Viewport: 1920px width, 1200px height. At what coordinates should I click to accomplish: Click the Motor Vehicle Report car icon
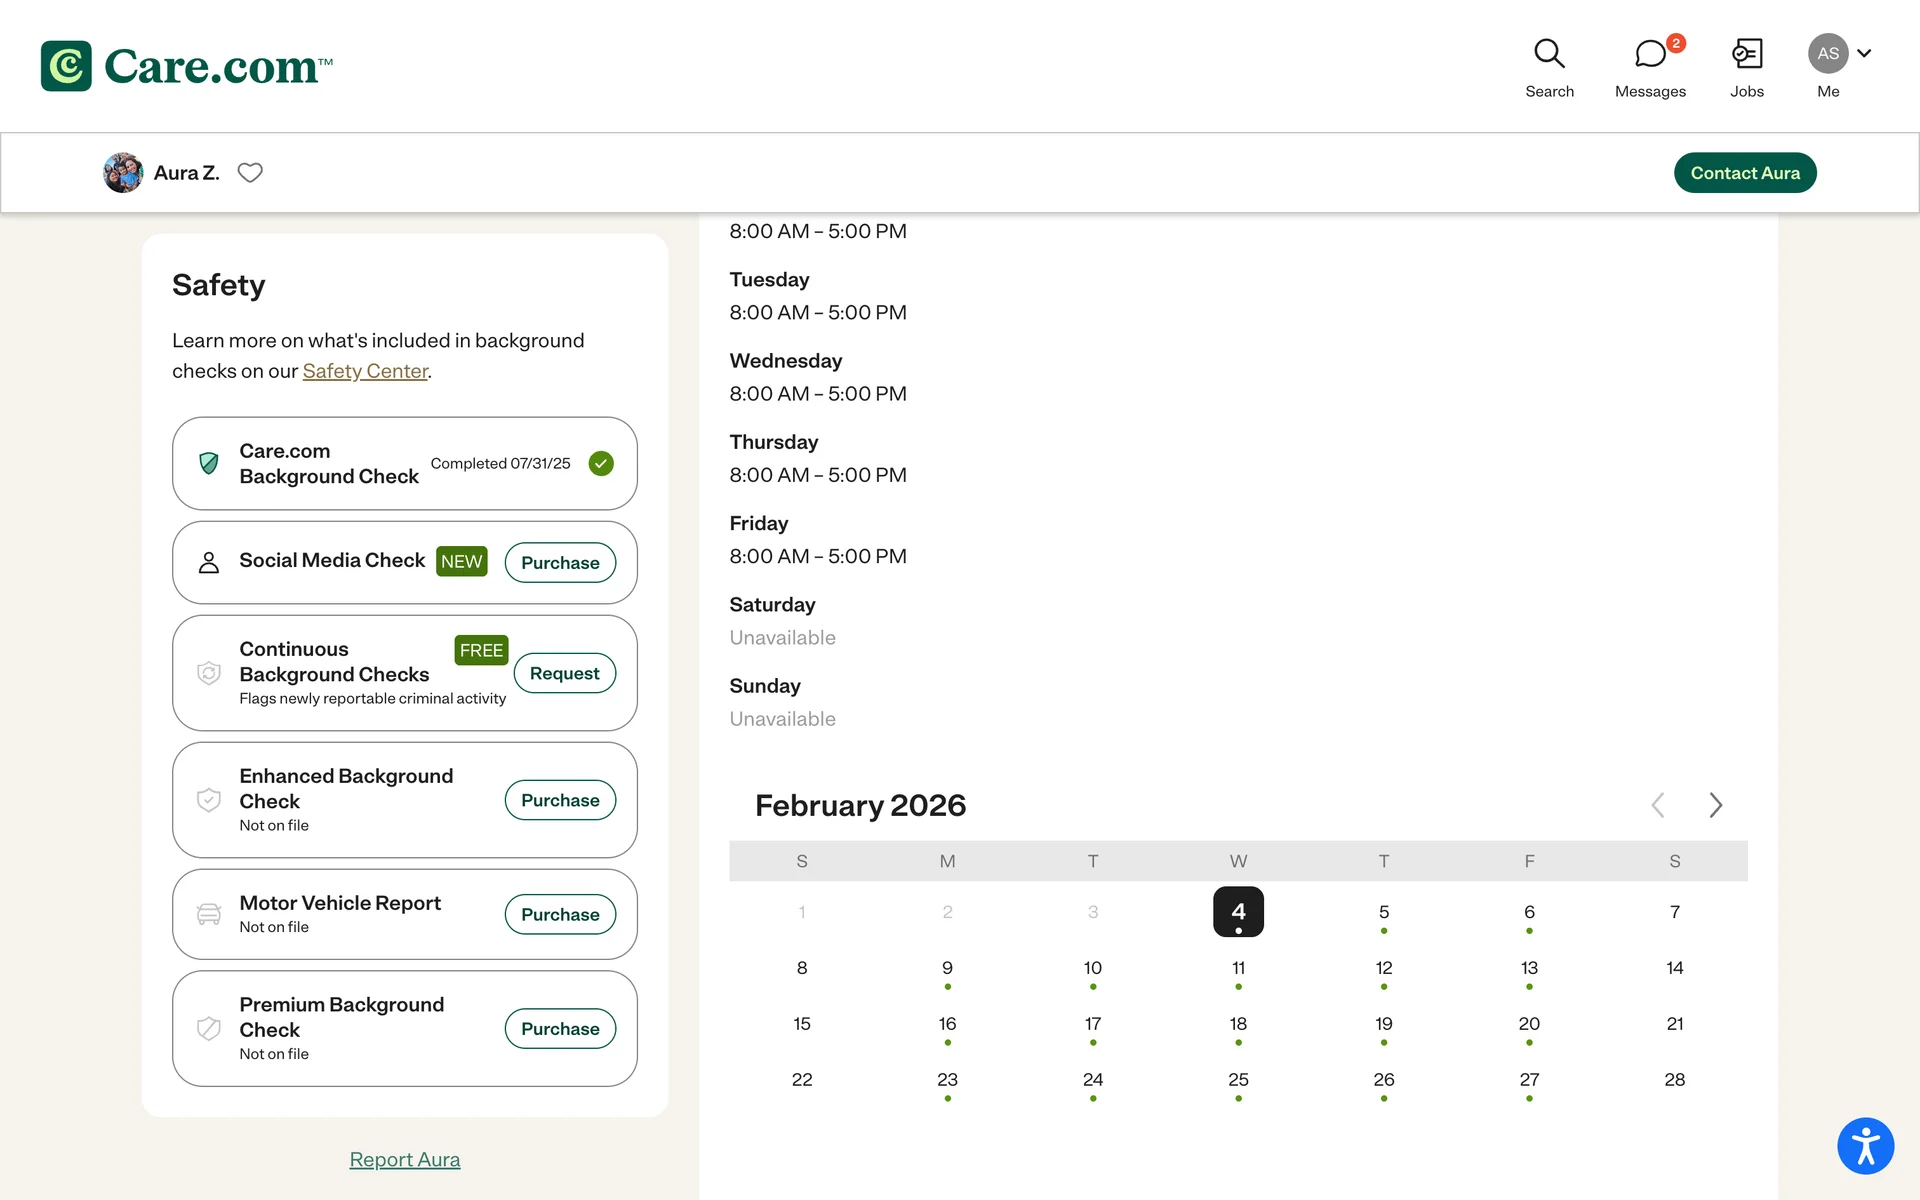[209, 914]
